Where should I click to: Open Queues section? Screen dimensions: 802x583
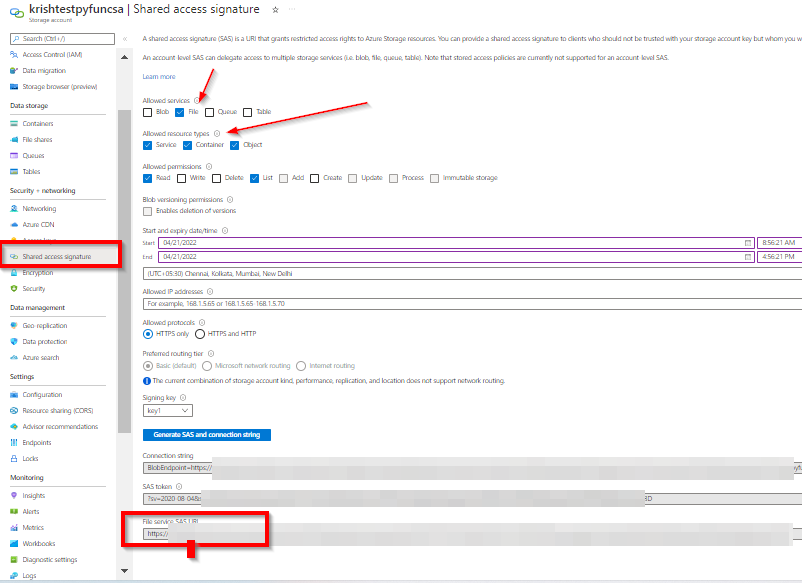[x=33, y=155]
